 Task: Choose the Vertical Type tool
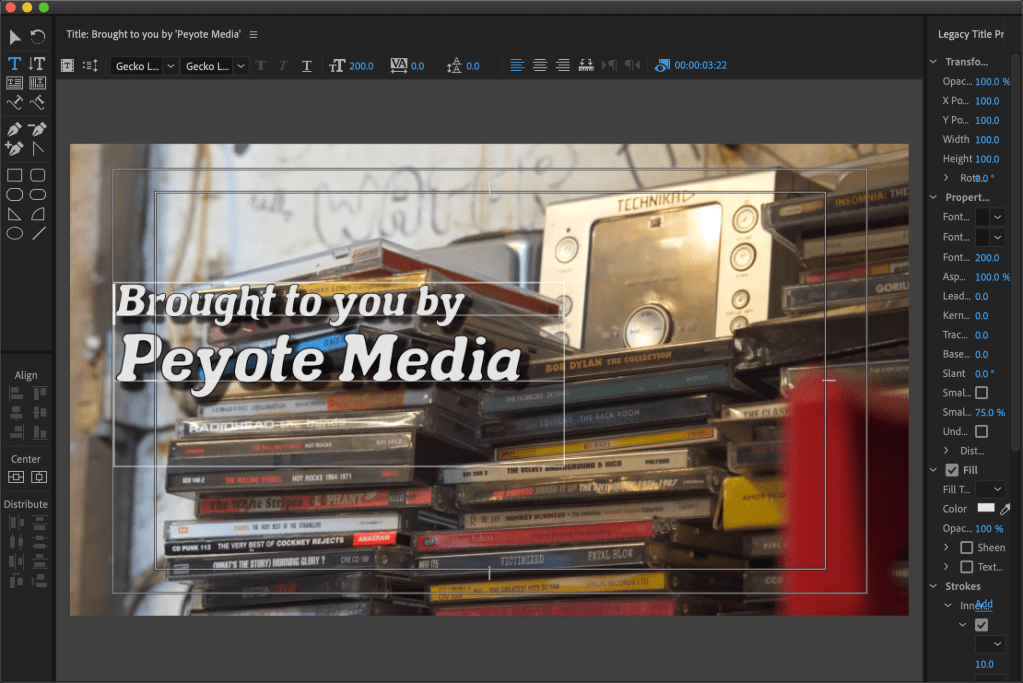point(38,63)
